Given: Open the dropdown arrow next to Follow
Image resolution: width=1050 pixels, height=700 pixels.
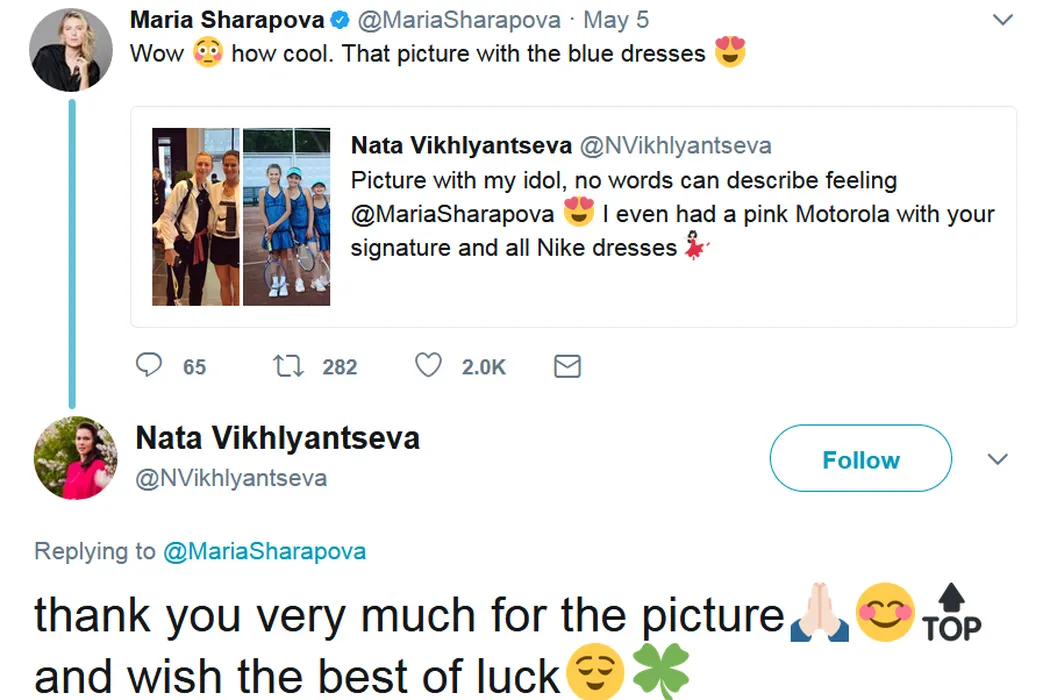Looking at the screenshot, I should 997,459.
